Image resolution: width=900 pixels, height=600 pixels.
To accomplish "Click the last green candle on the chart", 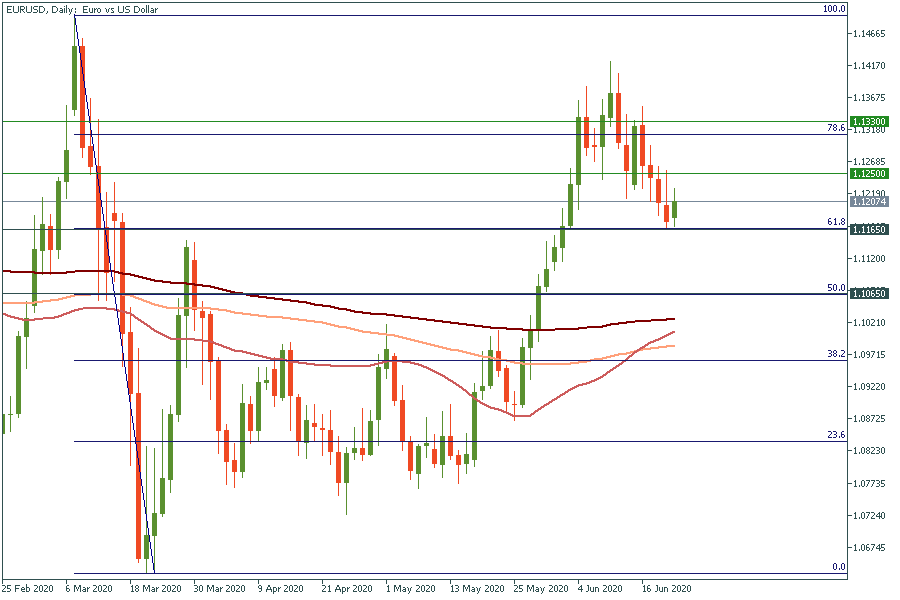I will click(675, 209).
